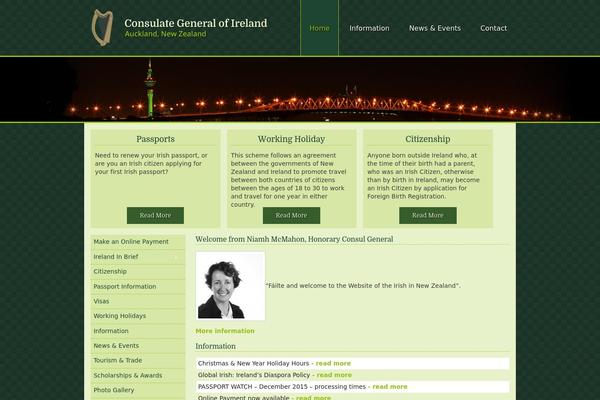
Task: Open the Information menu in header
Action: (x=369, y=28)
